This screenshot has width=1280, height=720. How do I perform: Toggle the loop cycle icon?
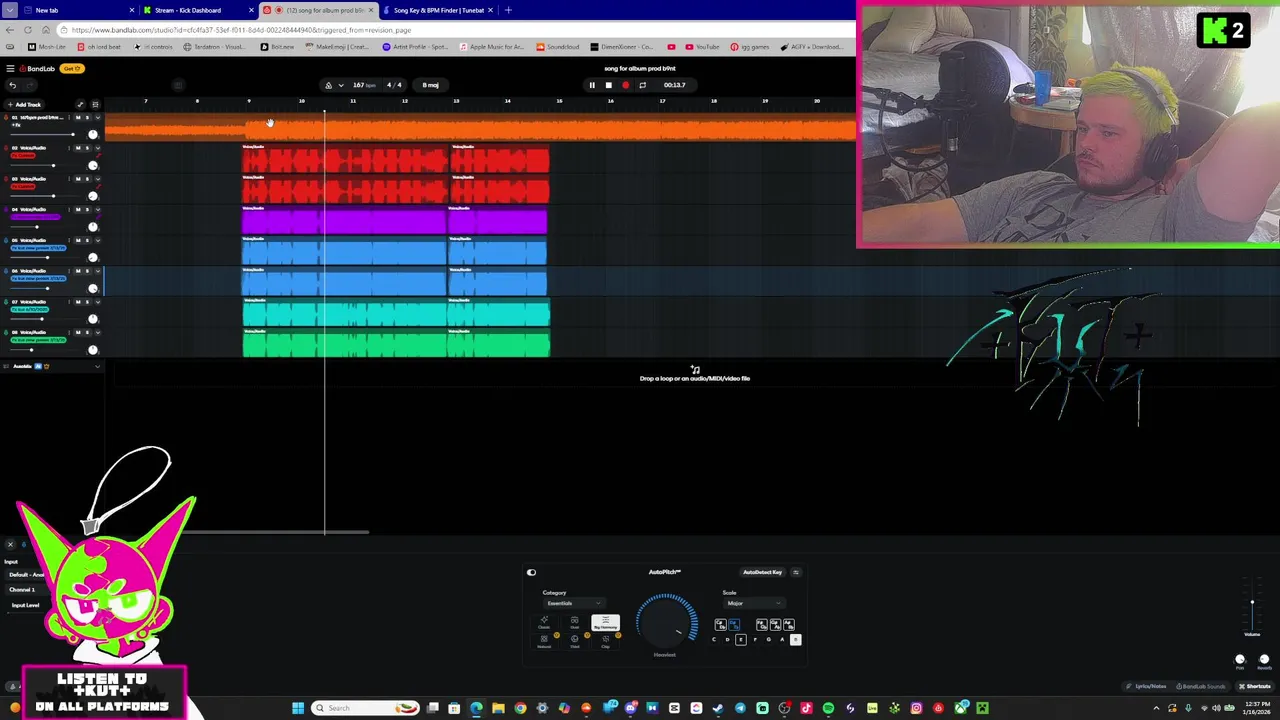(x=642, y=85)
